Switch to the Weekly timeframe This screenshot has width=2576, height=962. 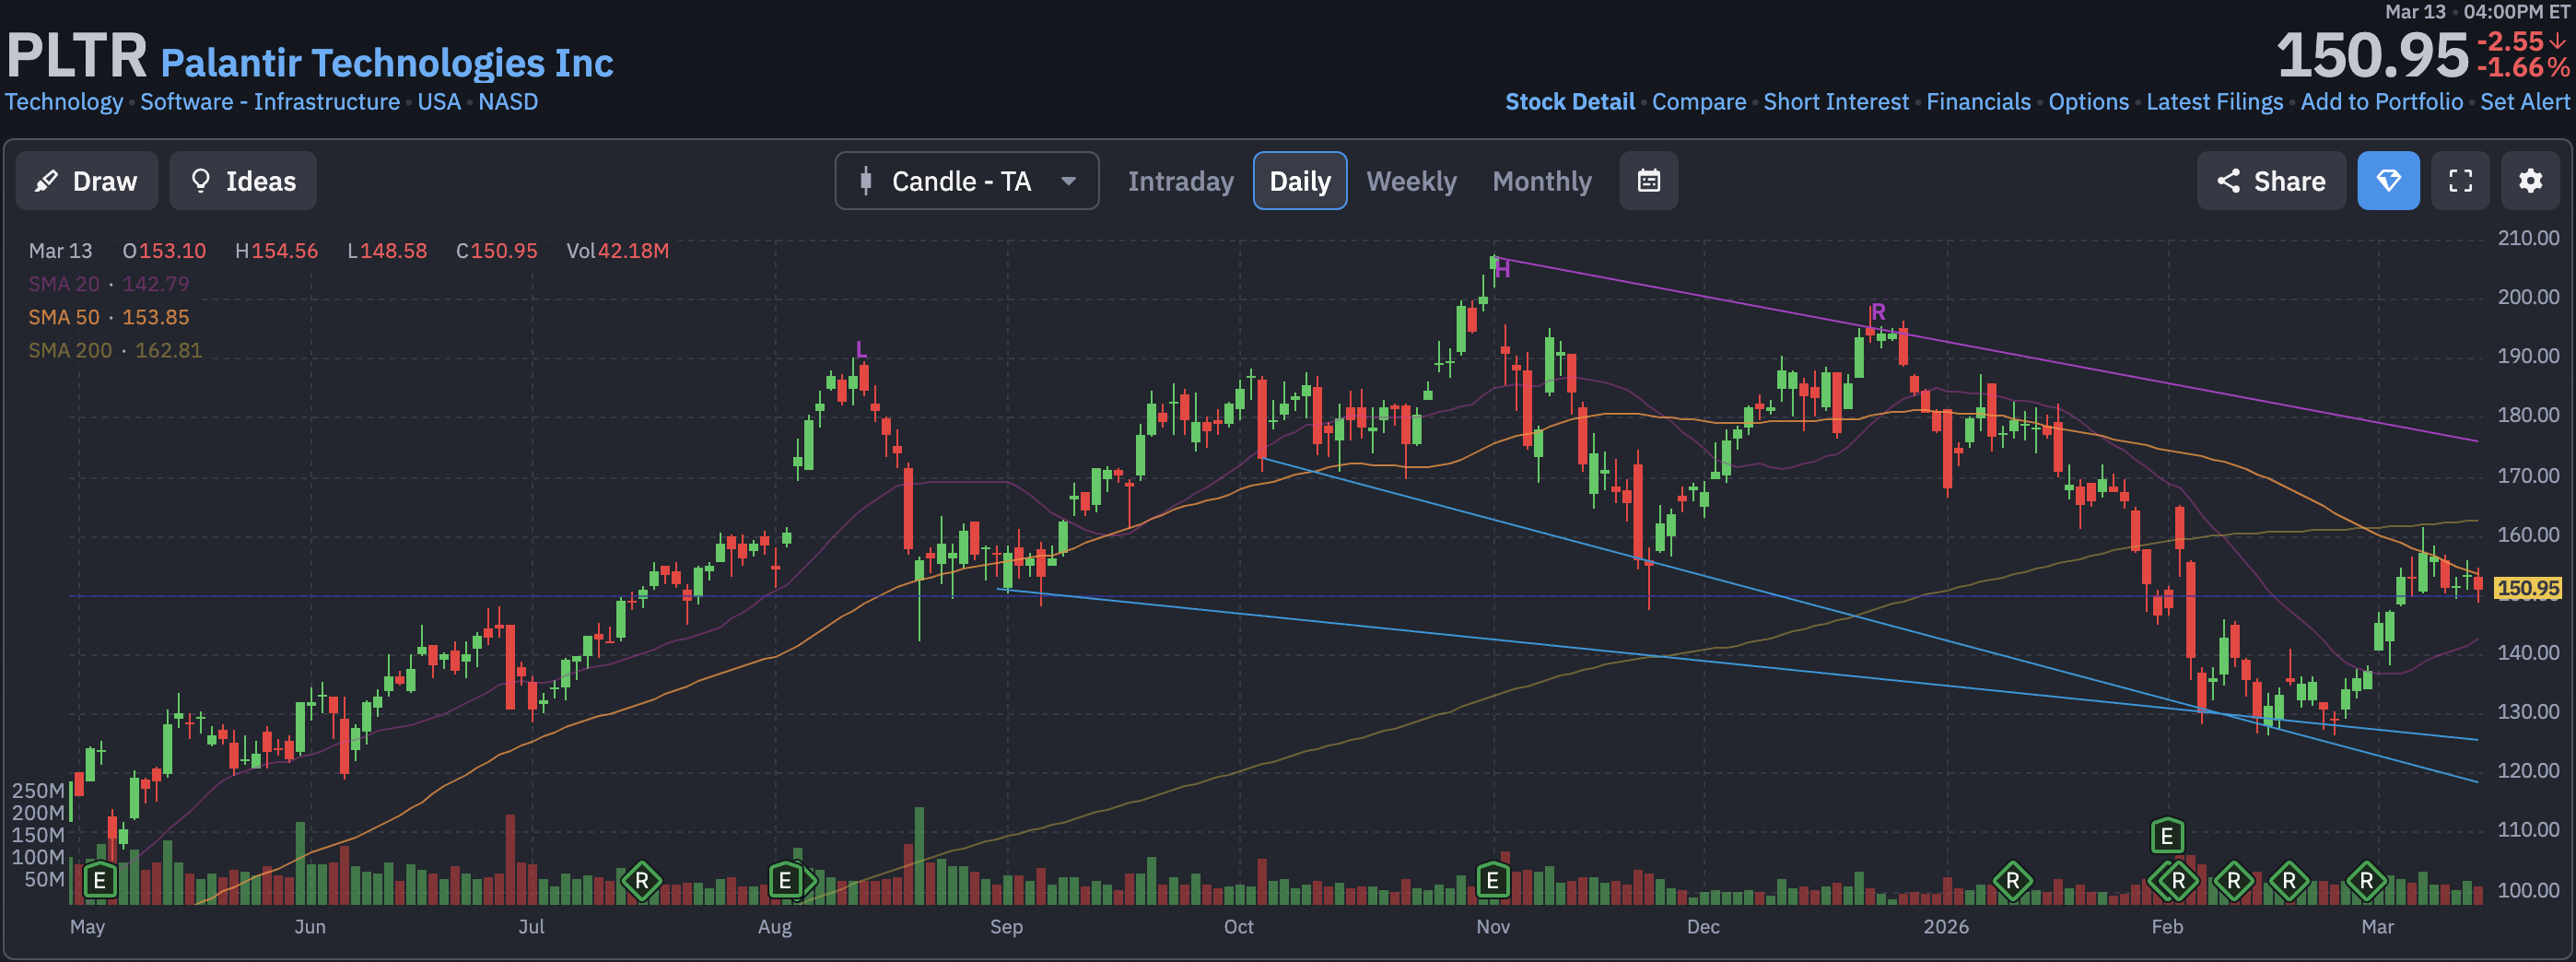click(x=1411, y=181)
